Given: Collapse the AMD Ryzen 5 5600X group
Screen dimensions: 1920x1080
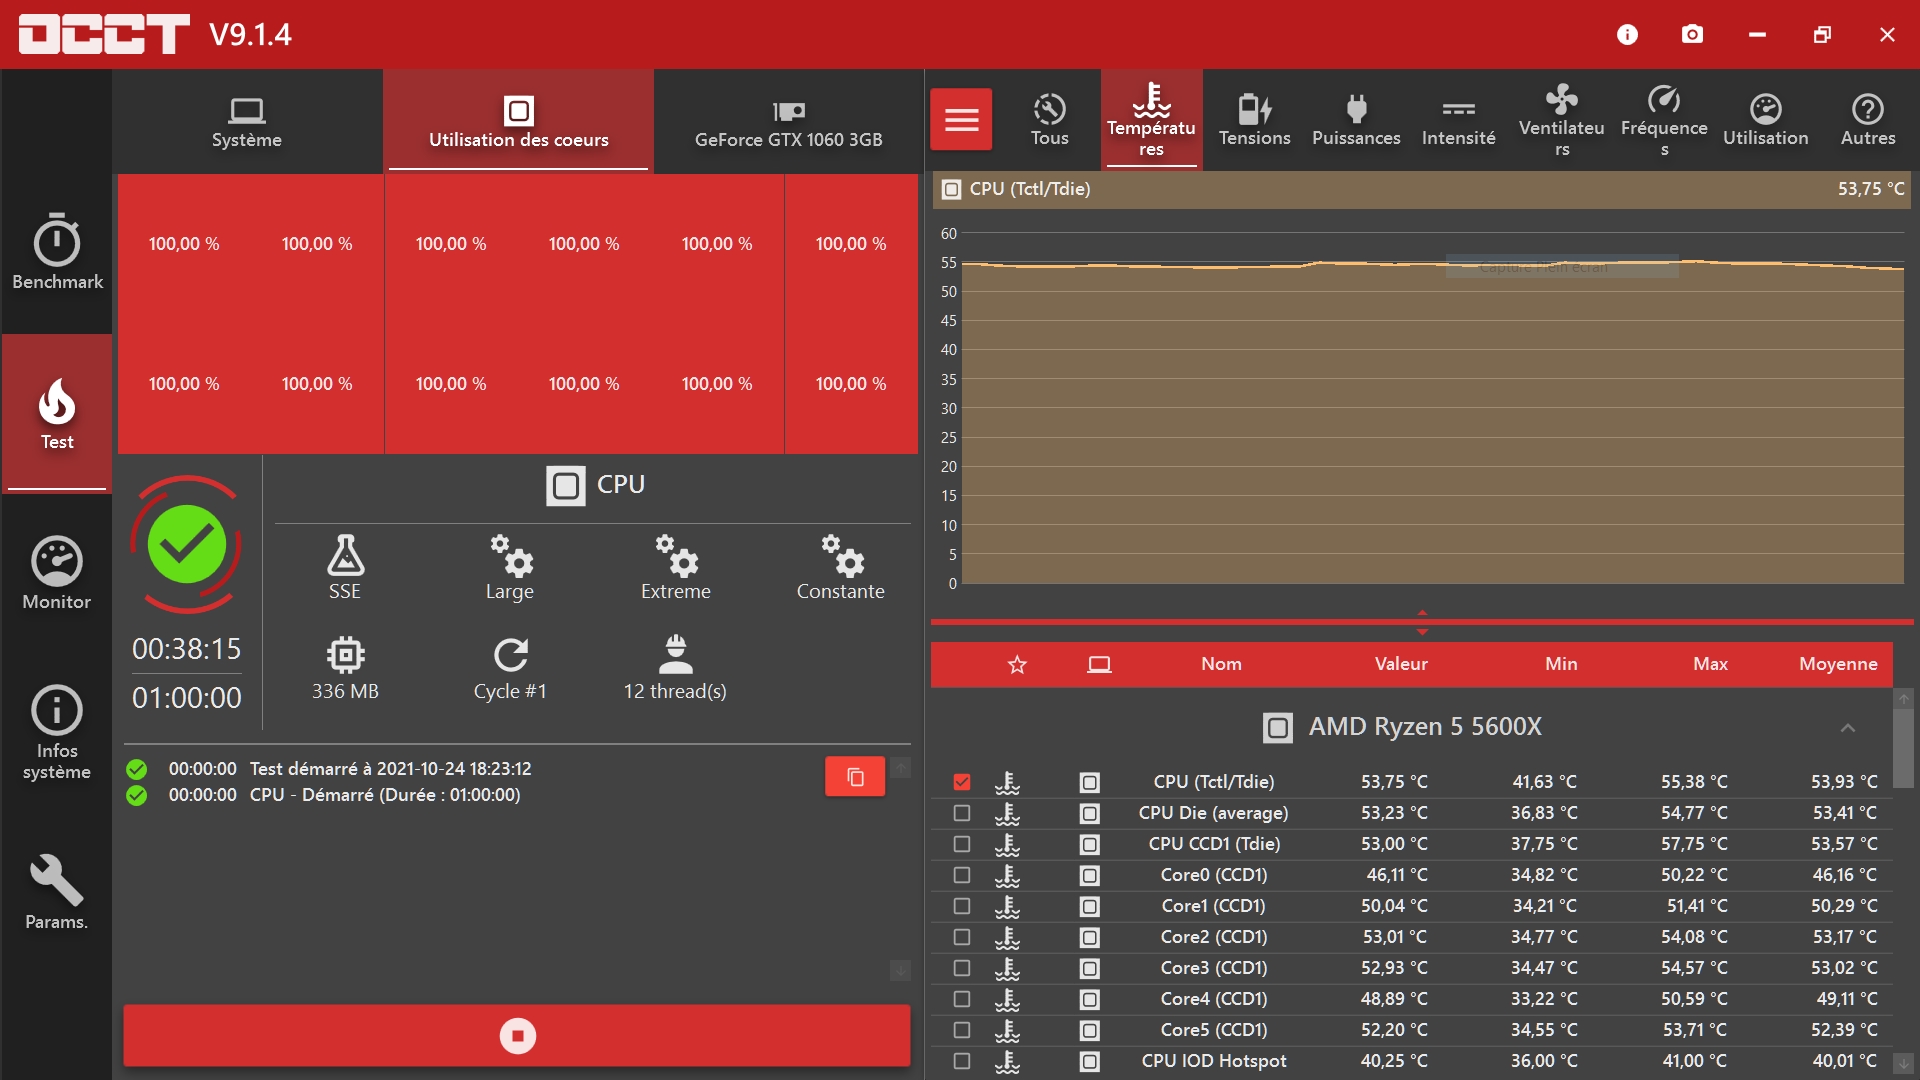Looking at the screenshot, I should [1848, 728].
